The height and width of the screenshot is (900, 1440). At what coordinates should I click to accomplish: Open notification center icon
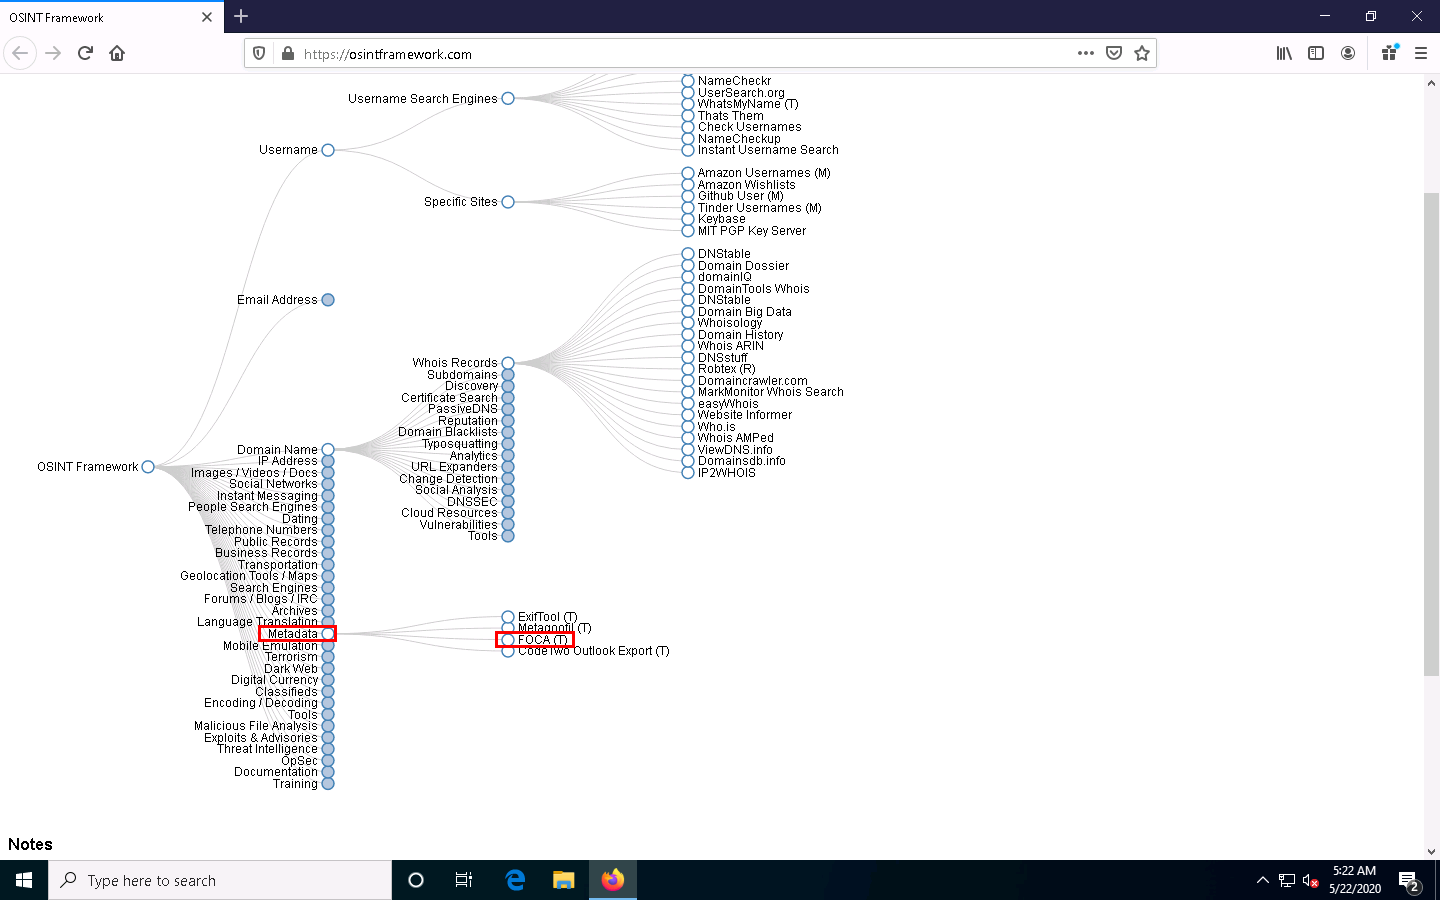(x=1409, y=882)
